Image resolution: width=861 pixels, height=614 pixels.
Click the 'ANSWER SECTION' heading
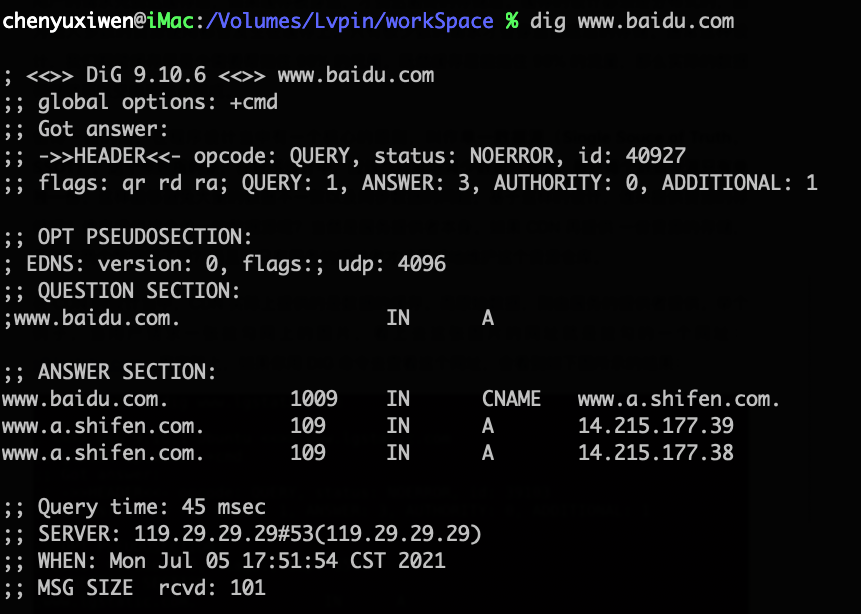[127, 372]
